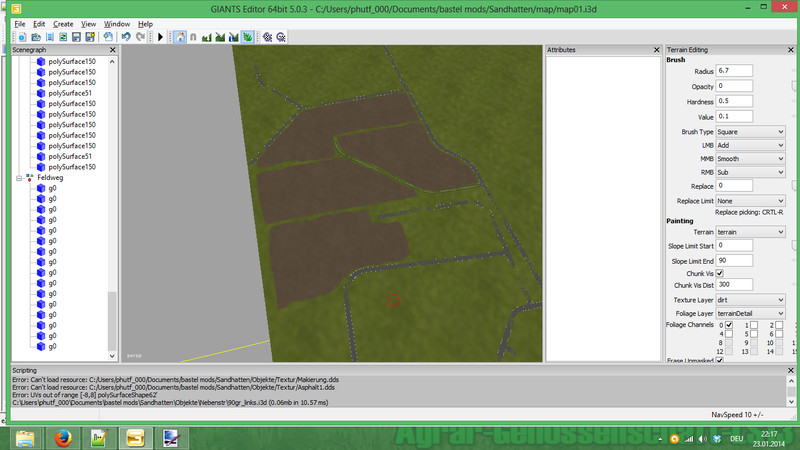Select the terrain info layer paint icon
The height and width of the screenshot is (450, 800).
[234, 37]
